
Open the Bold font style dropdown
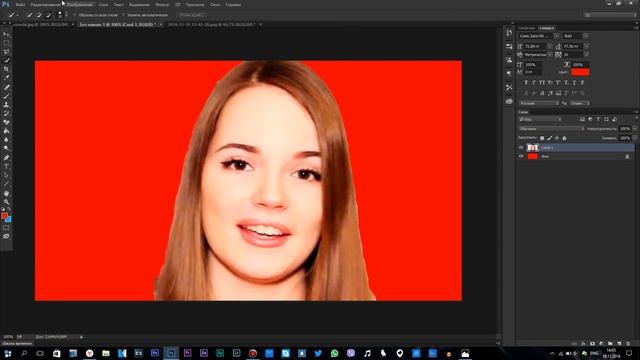[586, 36]
